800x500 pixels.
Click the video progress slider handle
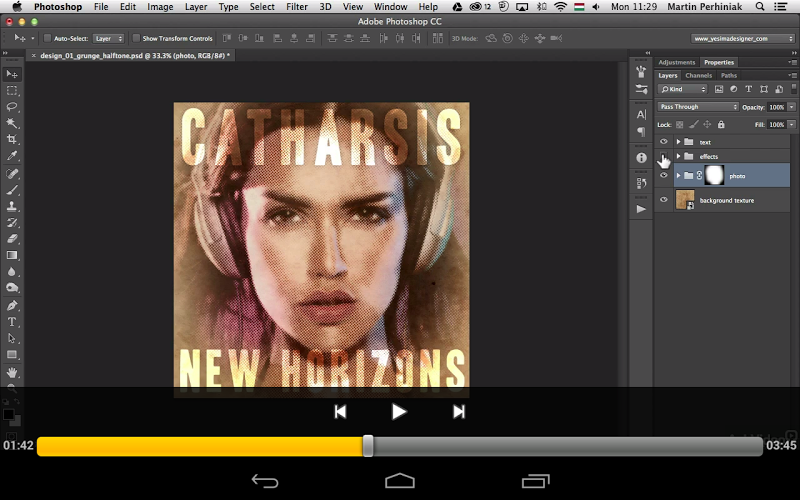click(368, 446)
